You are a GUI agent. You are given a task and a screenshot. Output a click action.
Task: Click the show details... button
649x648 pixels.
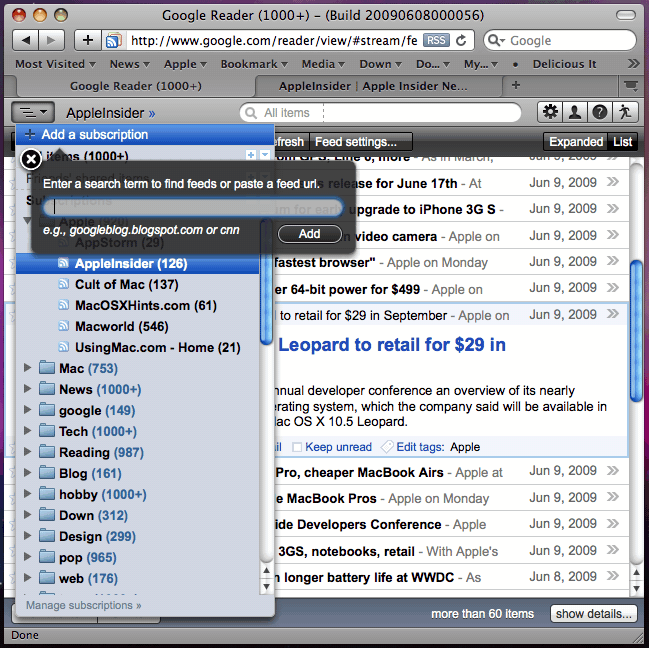[594, 614]
